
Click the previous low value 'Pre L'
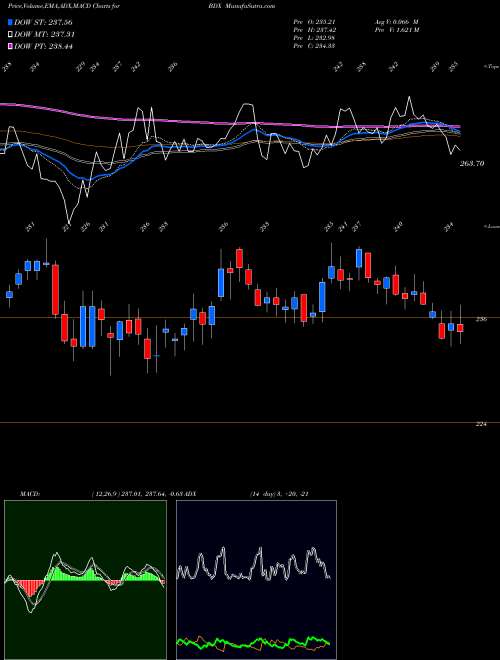pos(314,38)
